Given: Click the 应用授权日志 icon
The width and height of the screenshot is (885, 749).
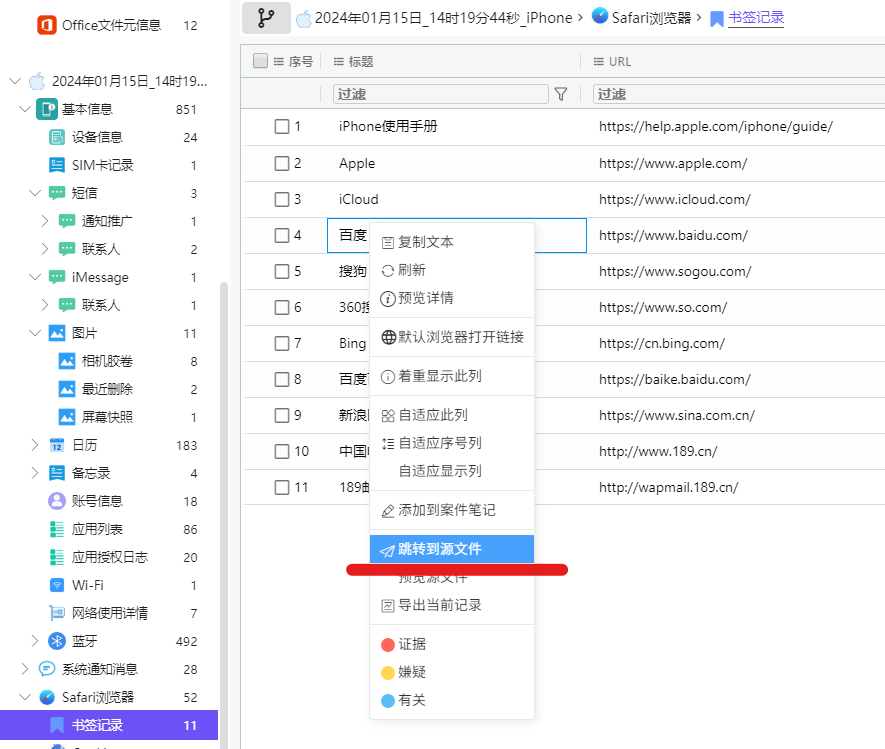Looking at the screenshot, I should 56,557.
